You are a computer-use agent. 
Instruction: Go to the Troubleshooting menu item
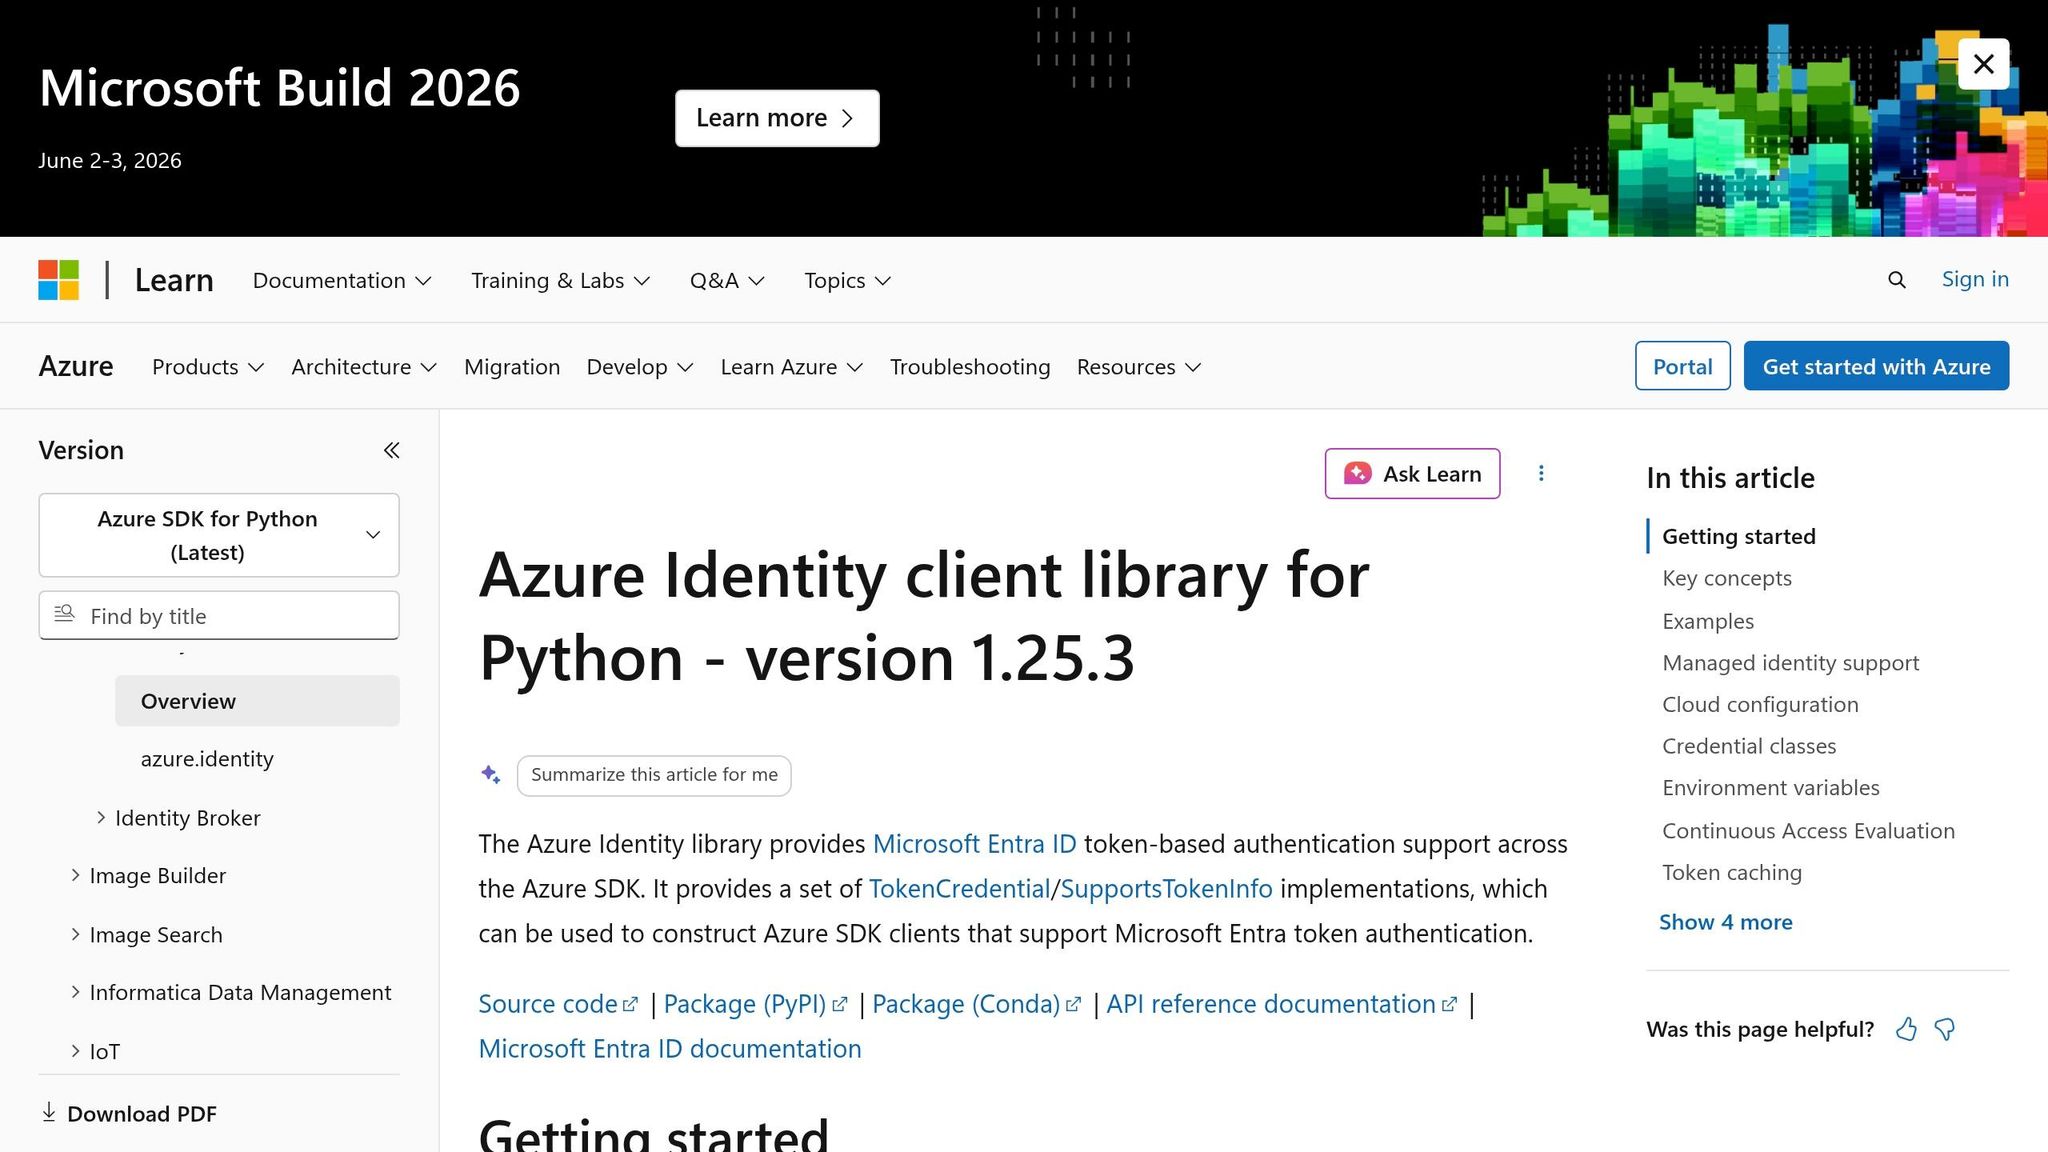970,367
